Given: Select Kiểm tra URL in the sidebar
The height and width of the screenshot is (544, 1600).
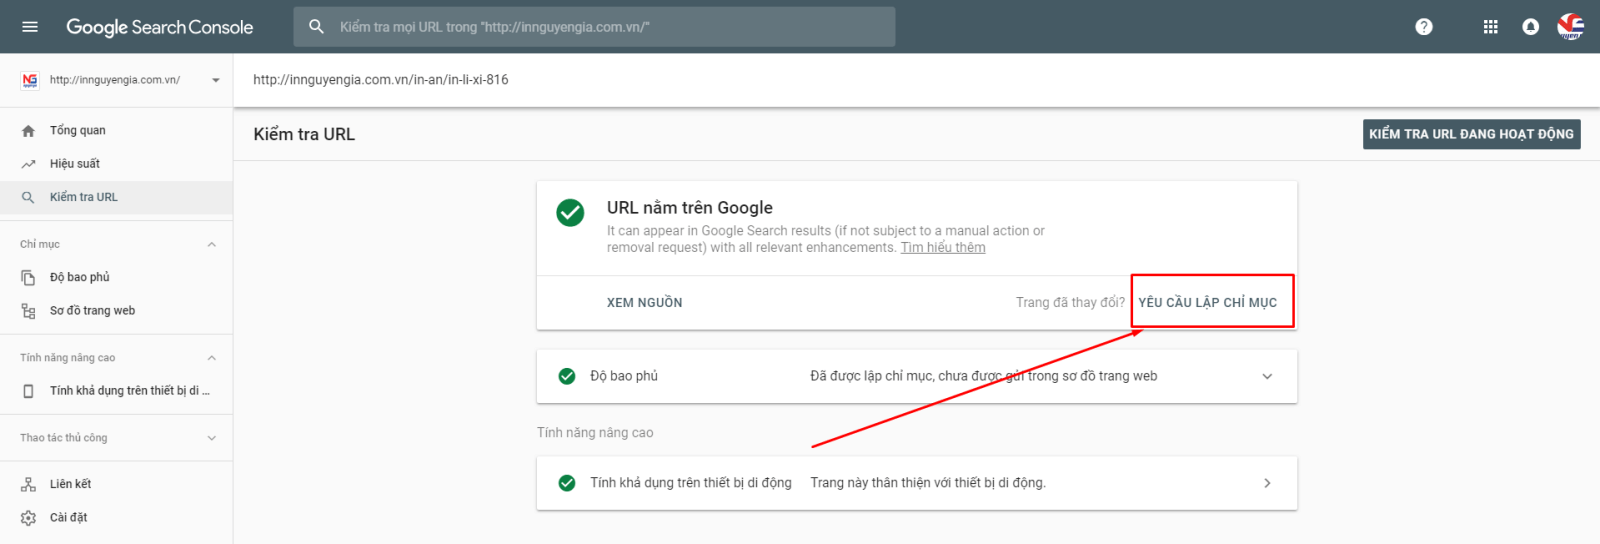Looking at the screenshot, I should [116, 198].
